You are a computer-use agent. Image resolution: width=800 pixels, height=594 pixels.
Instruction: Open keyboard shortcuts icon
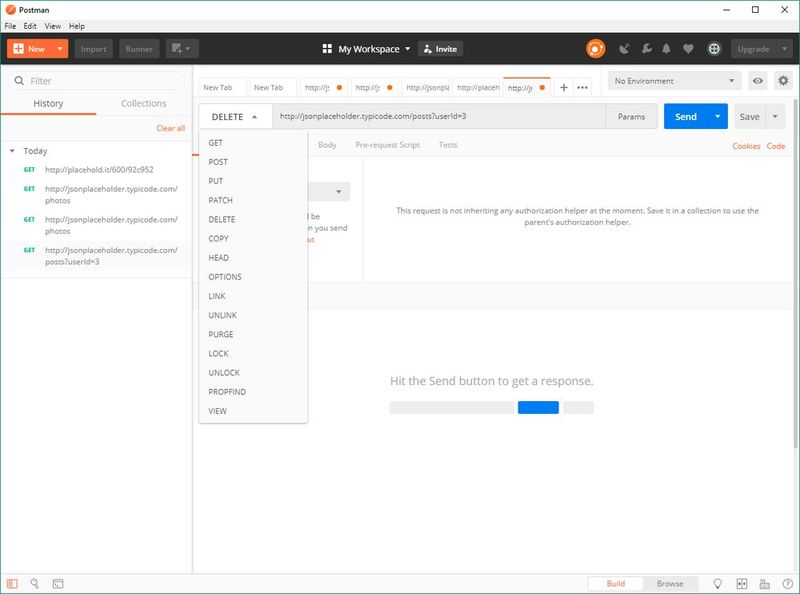point(764,583)
